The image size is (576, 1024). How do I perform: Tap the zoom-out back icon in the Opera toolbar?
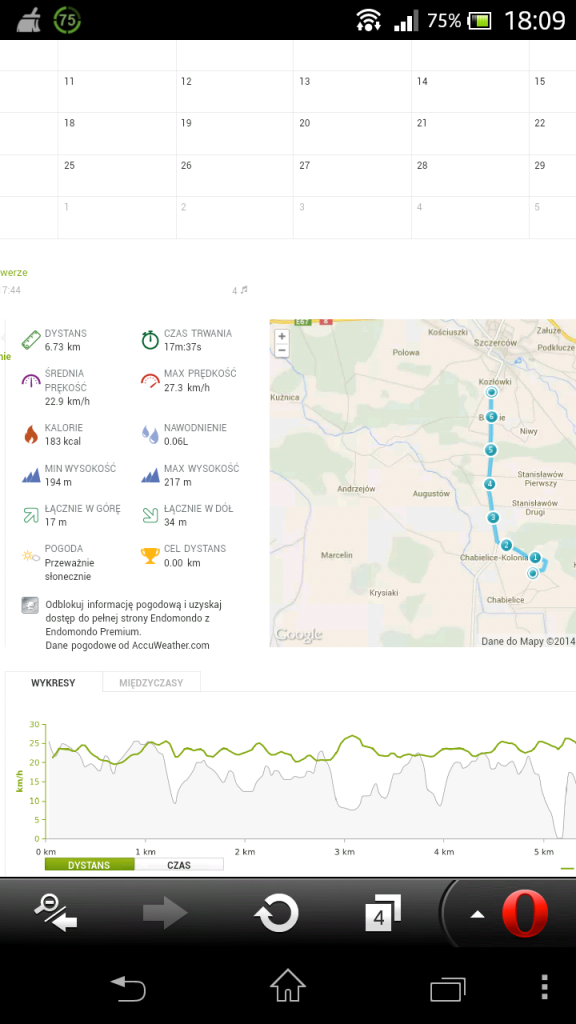pos(56,912)
